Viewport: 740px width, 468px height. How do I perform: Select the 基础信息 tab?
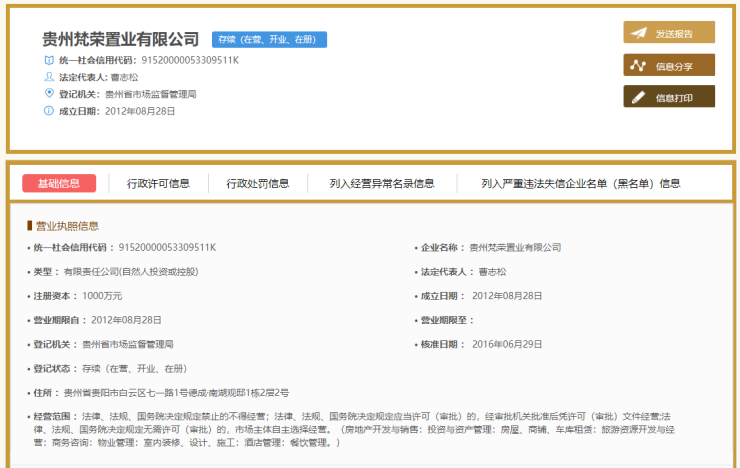pos(59,184)
